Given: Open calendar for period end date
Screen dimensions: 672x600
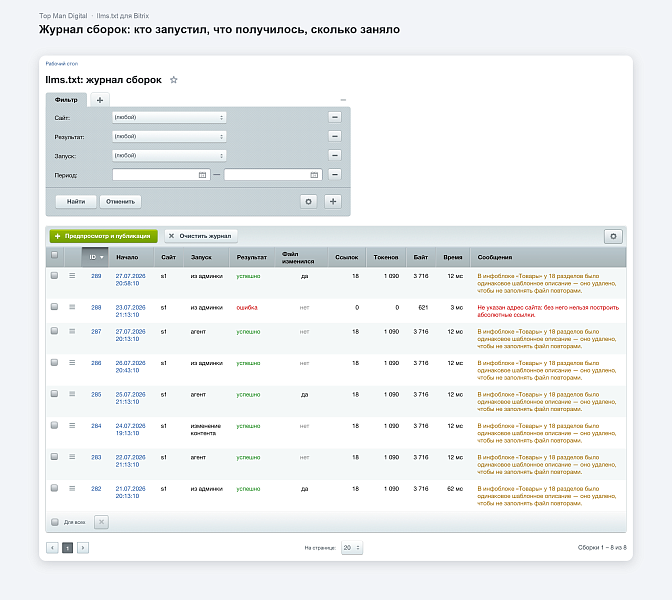Looking at the screenshot, I should coord(314,175).
